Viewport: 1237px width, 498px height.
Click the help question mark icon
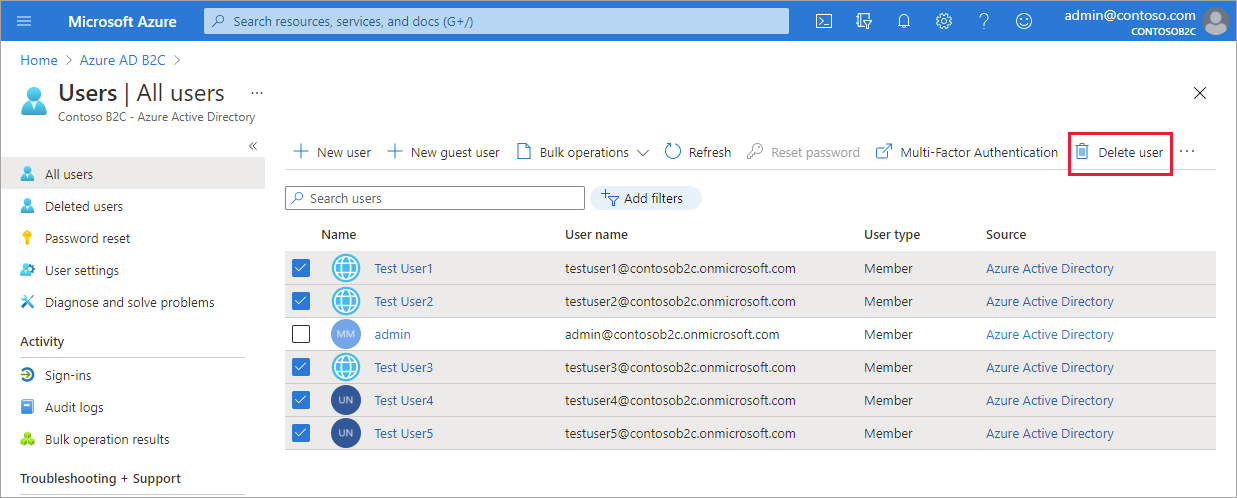tap(984, 21)
